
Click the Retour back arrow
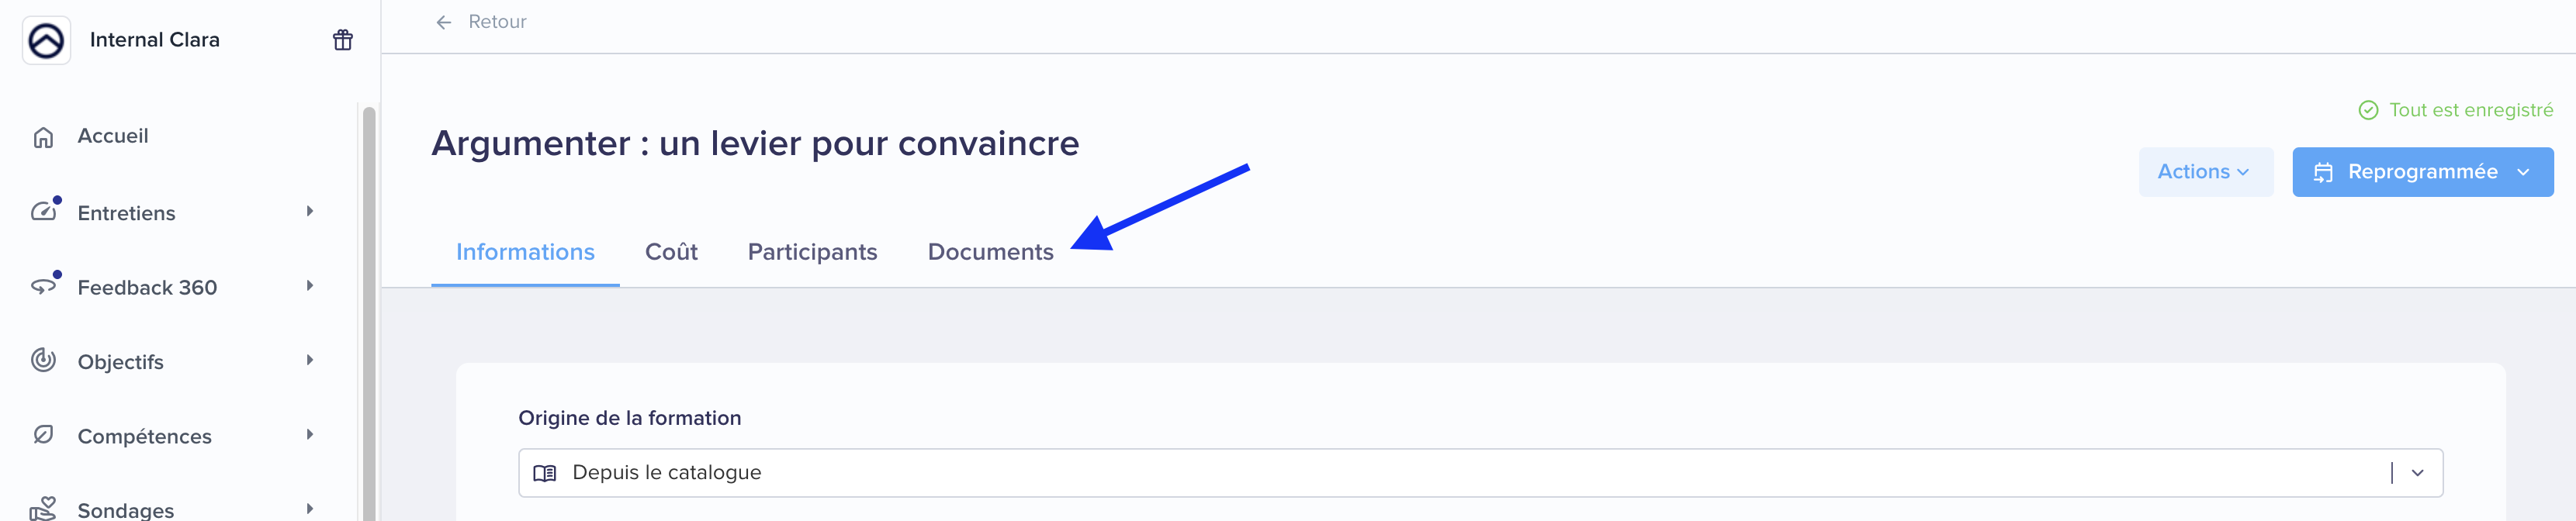444,22
